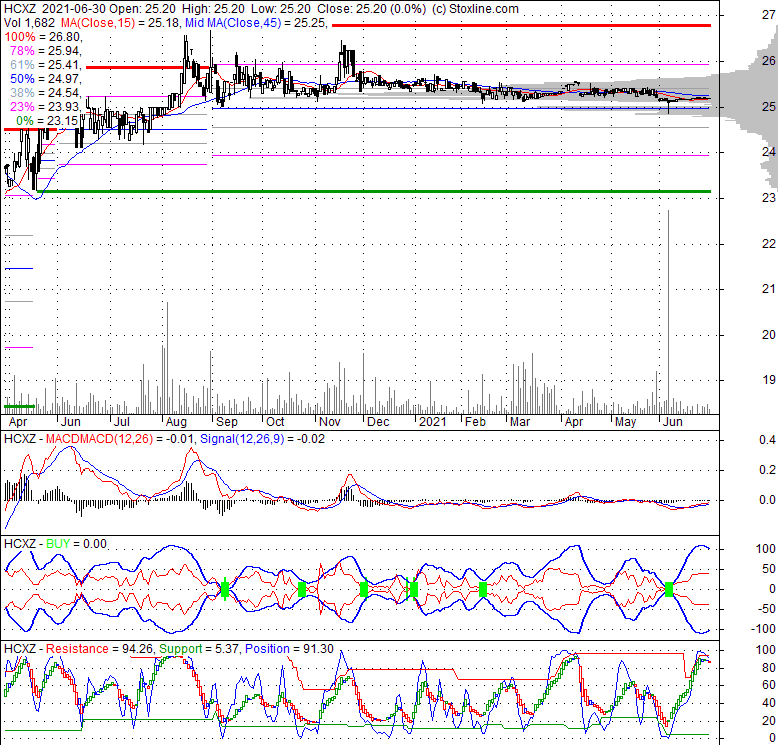The image size is (780, 745).
Task: Click the '0% = 23.15' Fibonacci level
Action: tap(47, 120)
